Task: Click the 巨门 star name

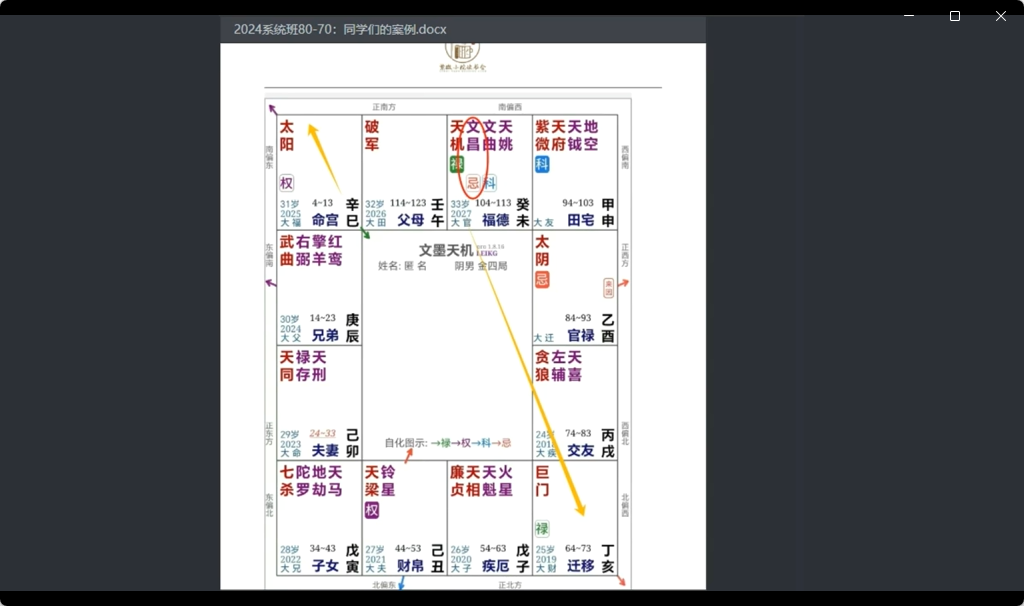Action: coord(542,481)
